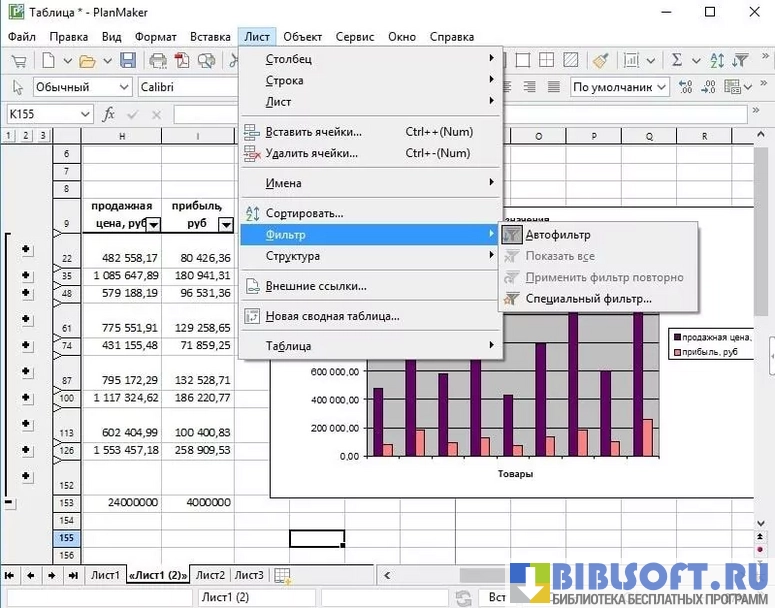Image resolution: width=775 pixels, height=608 pixels.
Task: Click the outline level 2 button
Action: click(26, 136)
